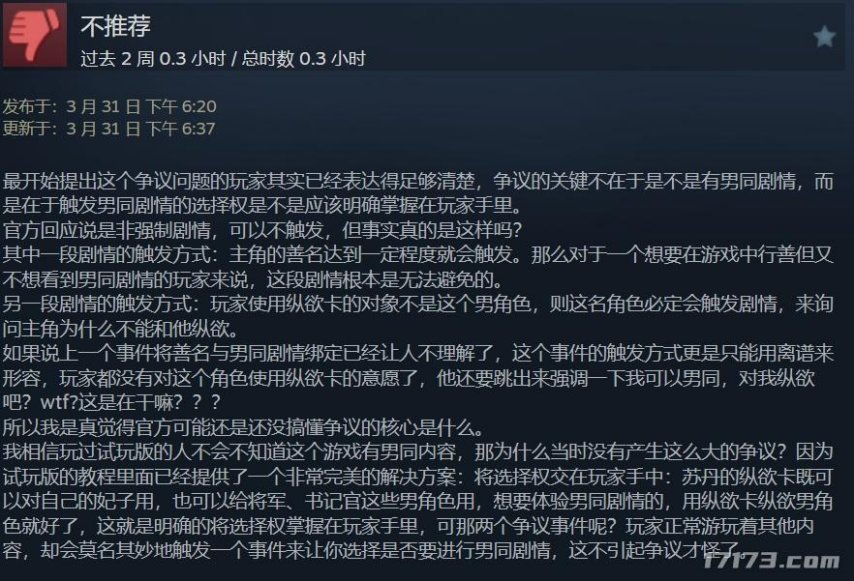Image resolution: width=854 pixels, height=581 pixels.
Task: Click the line starting 试玩版的教程里面
Action: tap(418, 477)
